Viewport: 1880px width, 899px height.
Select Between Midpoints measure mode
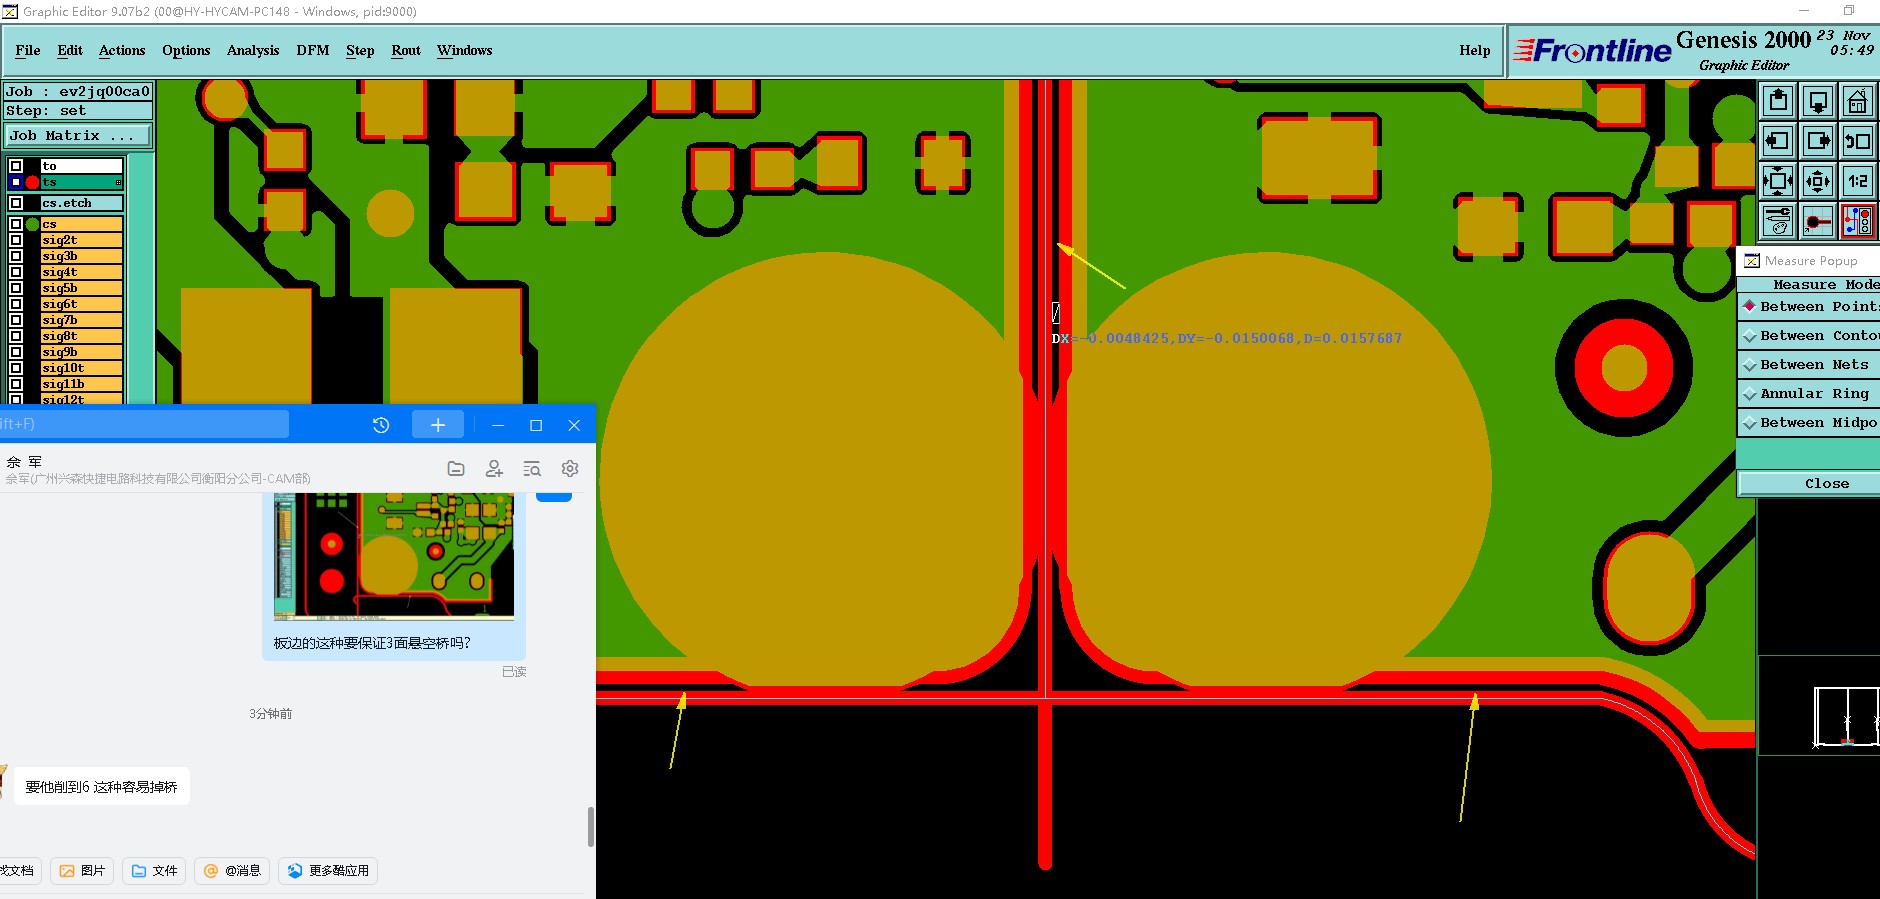coord(1809,423)
